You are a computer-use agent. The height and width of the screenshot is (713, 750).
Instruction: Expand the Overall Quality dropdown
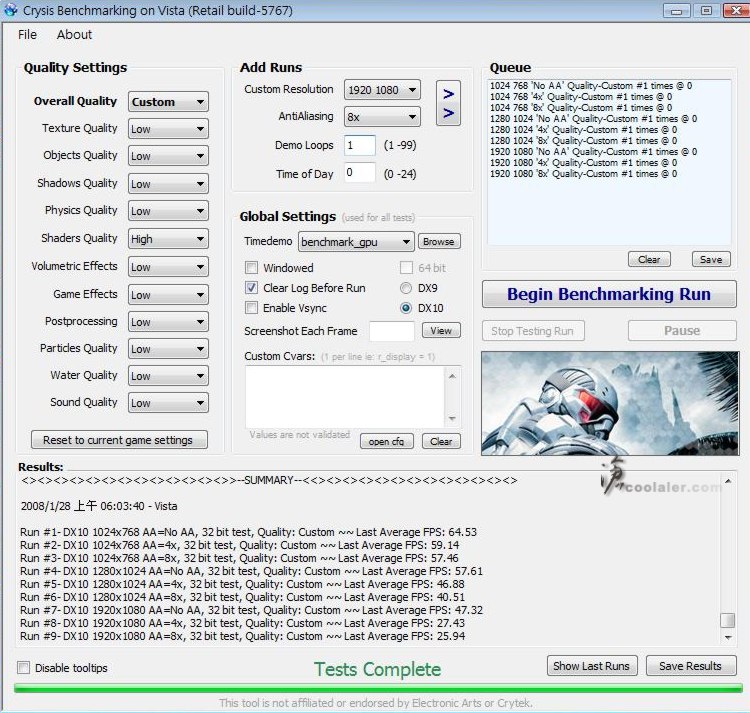168,102
